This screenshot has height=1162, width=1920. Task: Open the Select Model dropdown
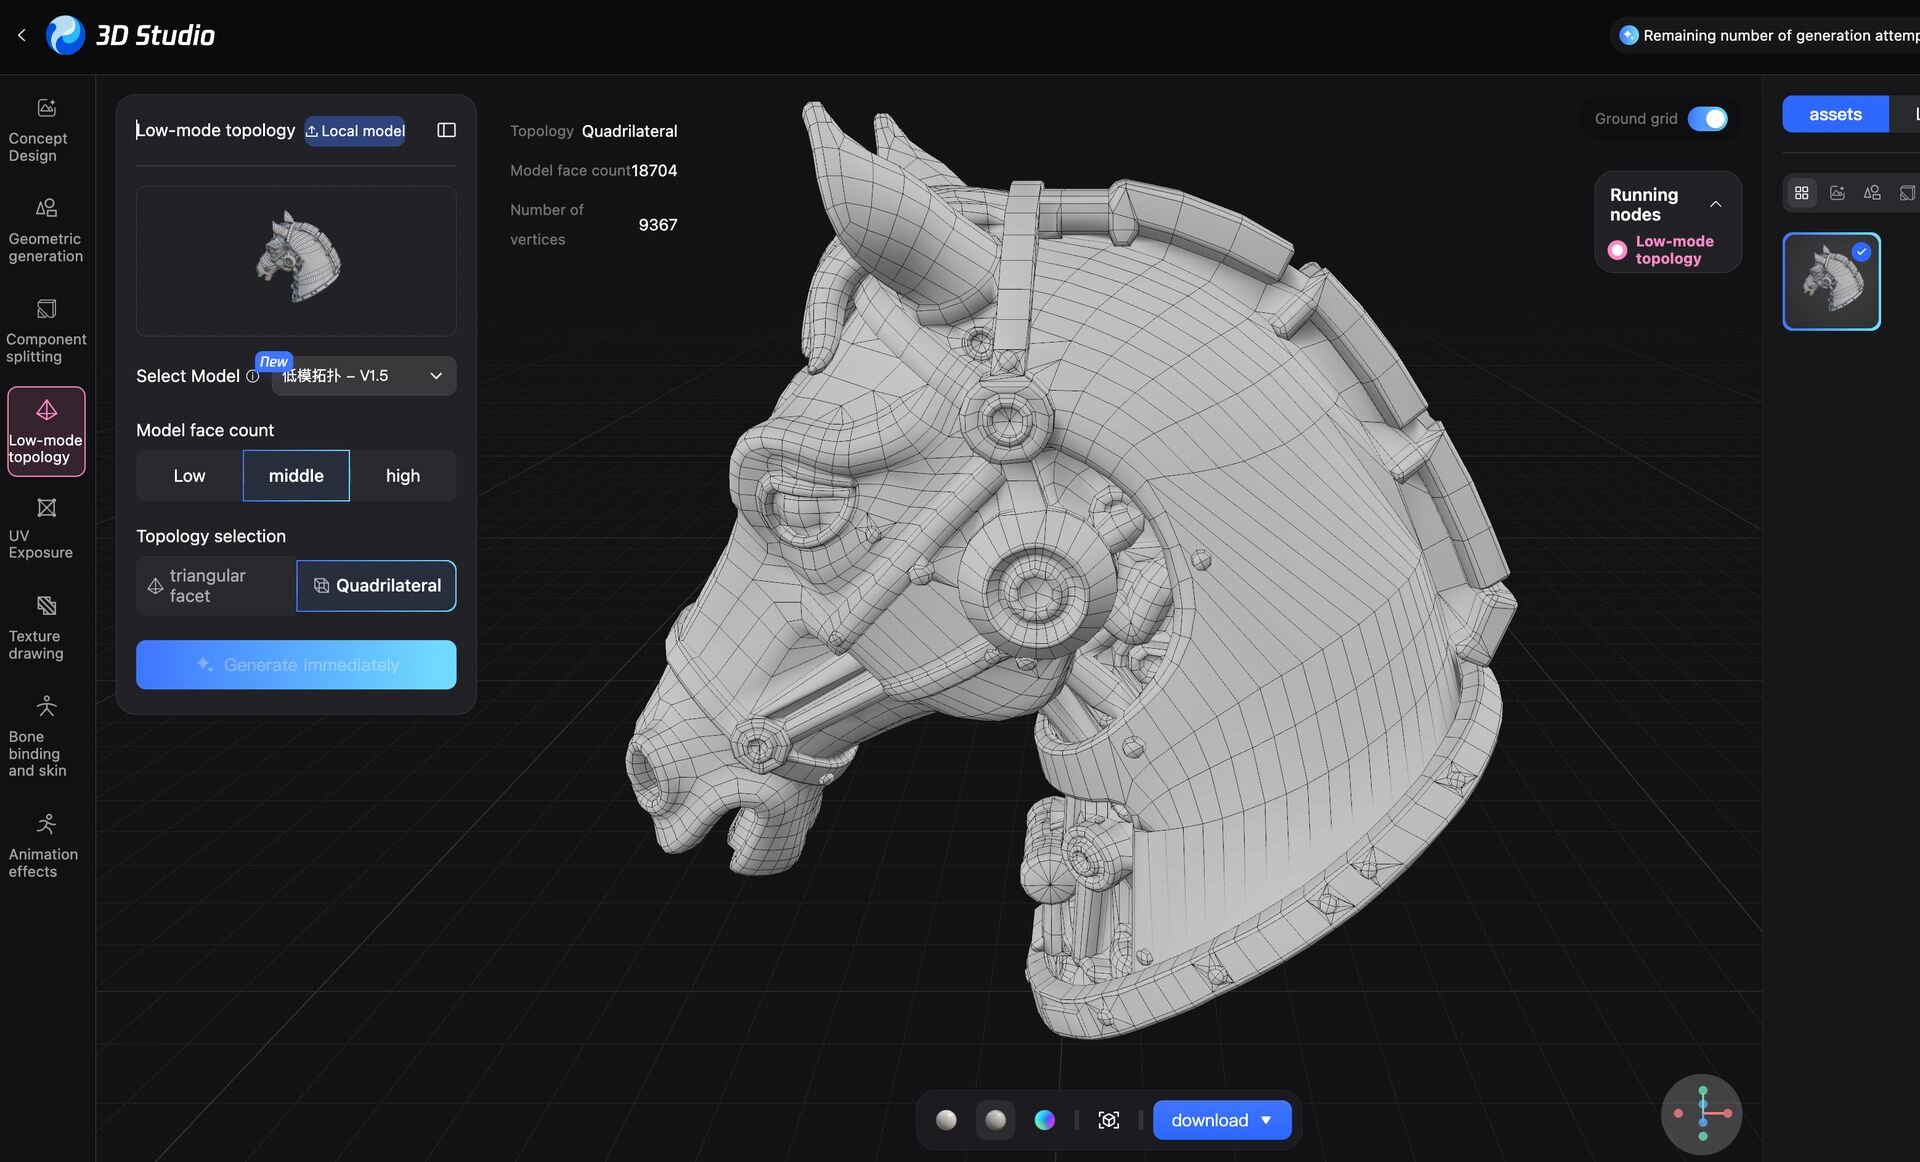[x=363, y=376]
